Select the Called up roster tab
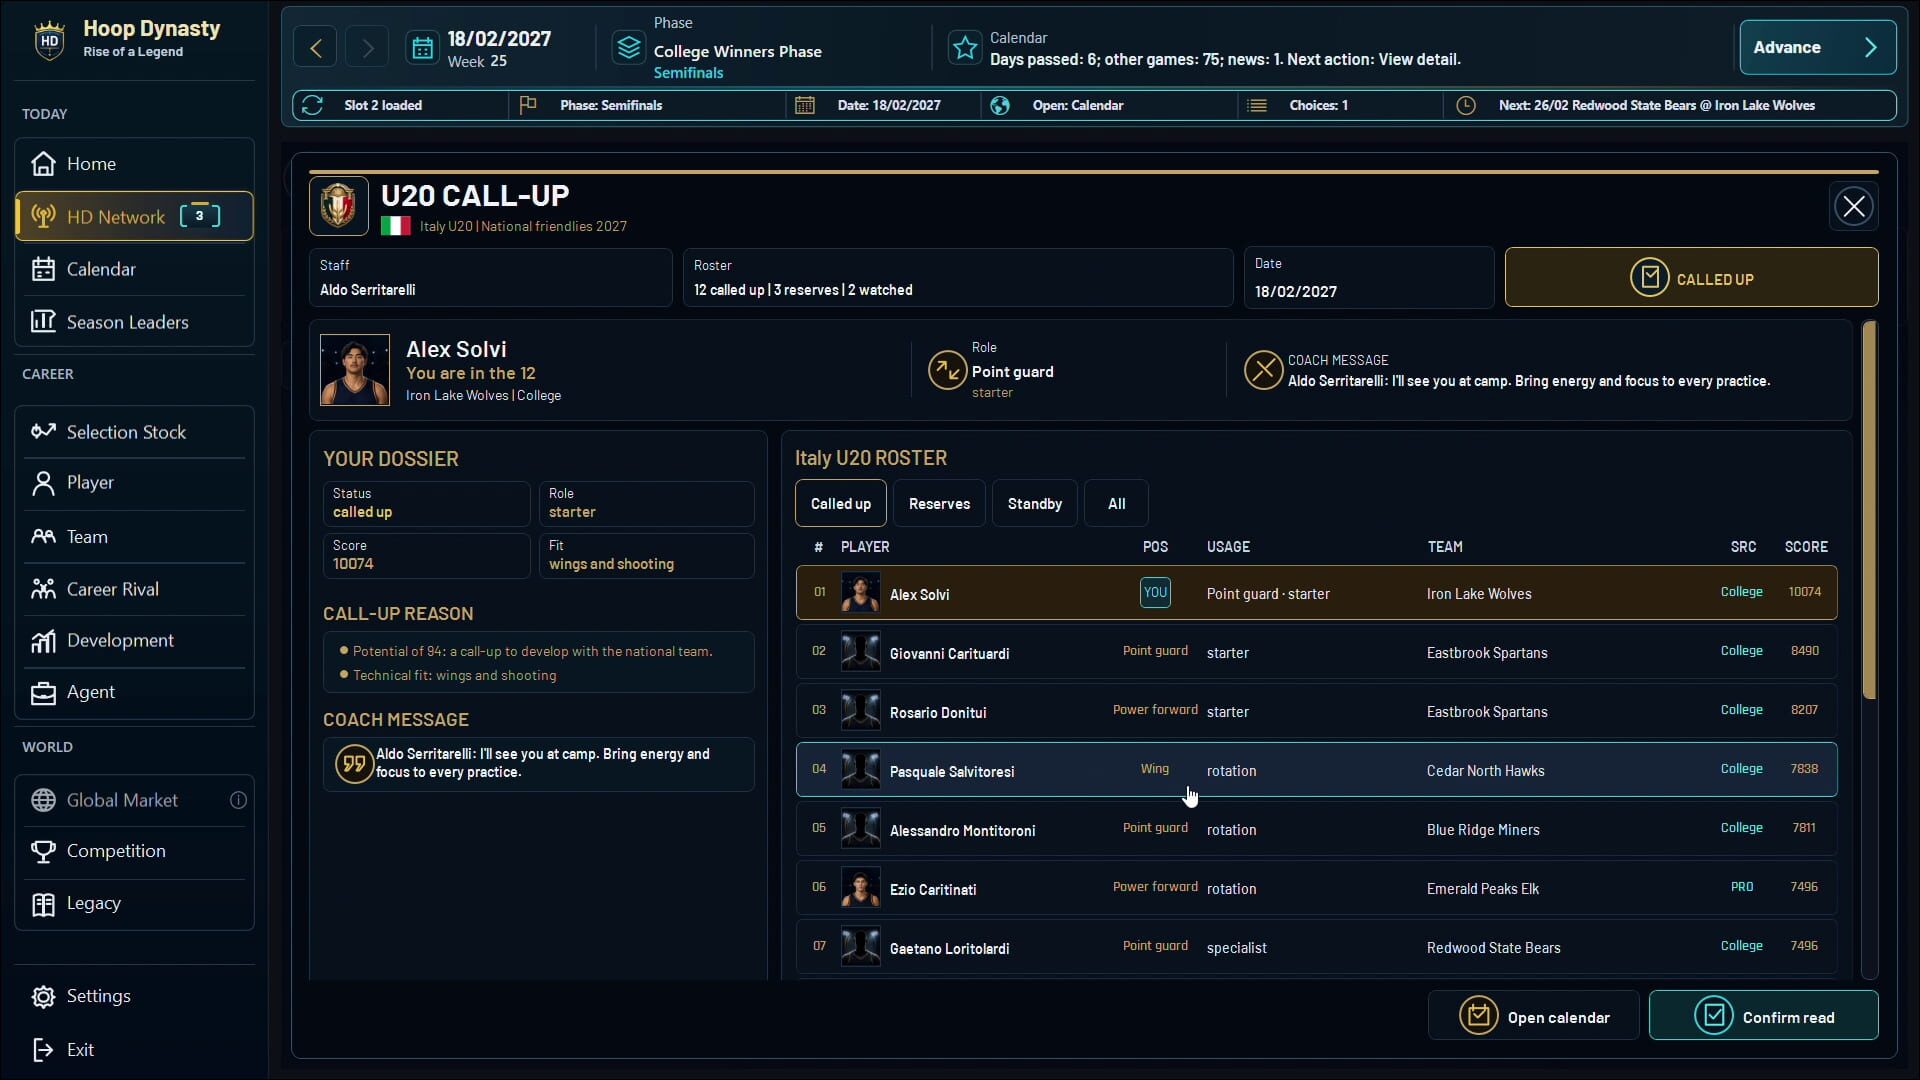This screenshot has width=1920, height=1080. [x=841, y=503]
